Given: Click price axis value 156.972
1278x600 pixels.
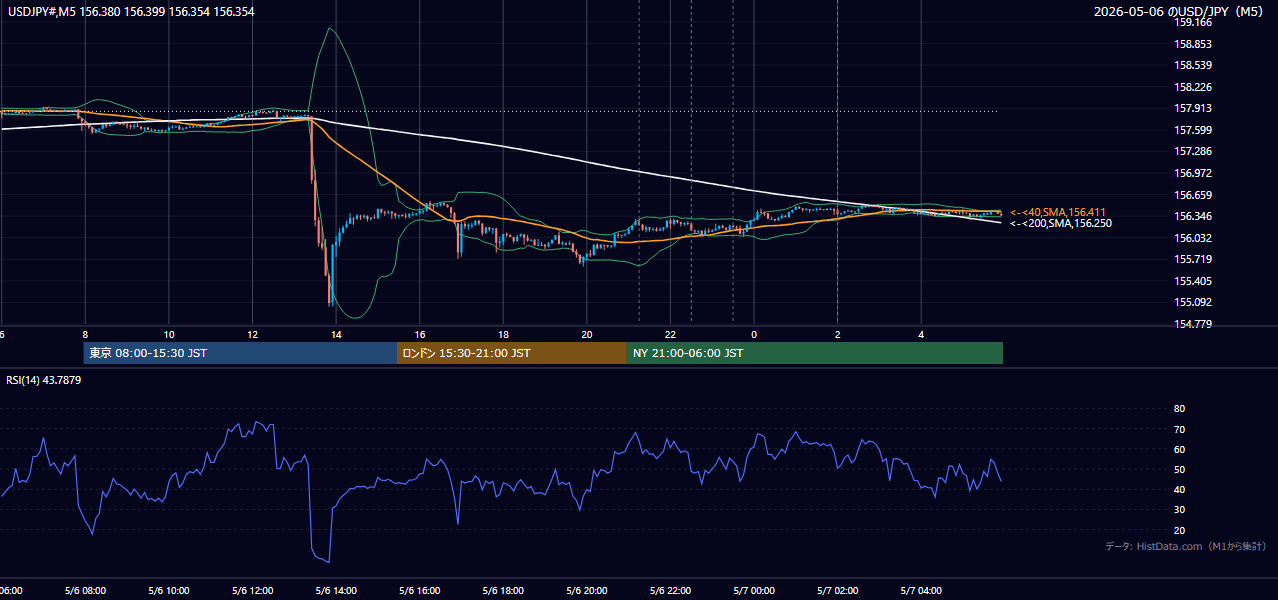Looking at the screenshot, I should point(1194,173).
